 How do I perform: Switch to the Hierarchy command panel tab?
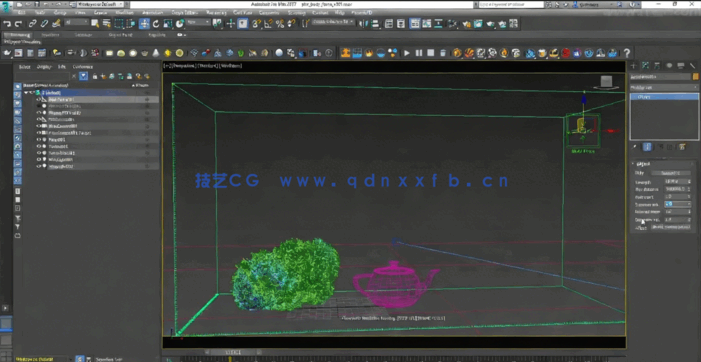click(x=657, y=66)
